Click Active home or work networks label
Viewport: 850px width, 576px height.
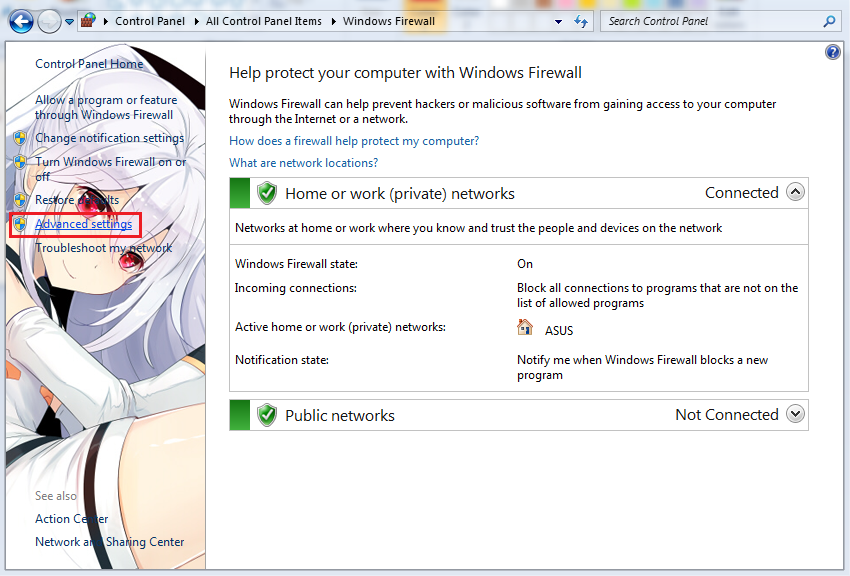tap(340, 327)
